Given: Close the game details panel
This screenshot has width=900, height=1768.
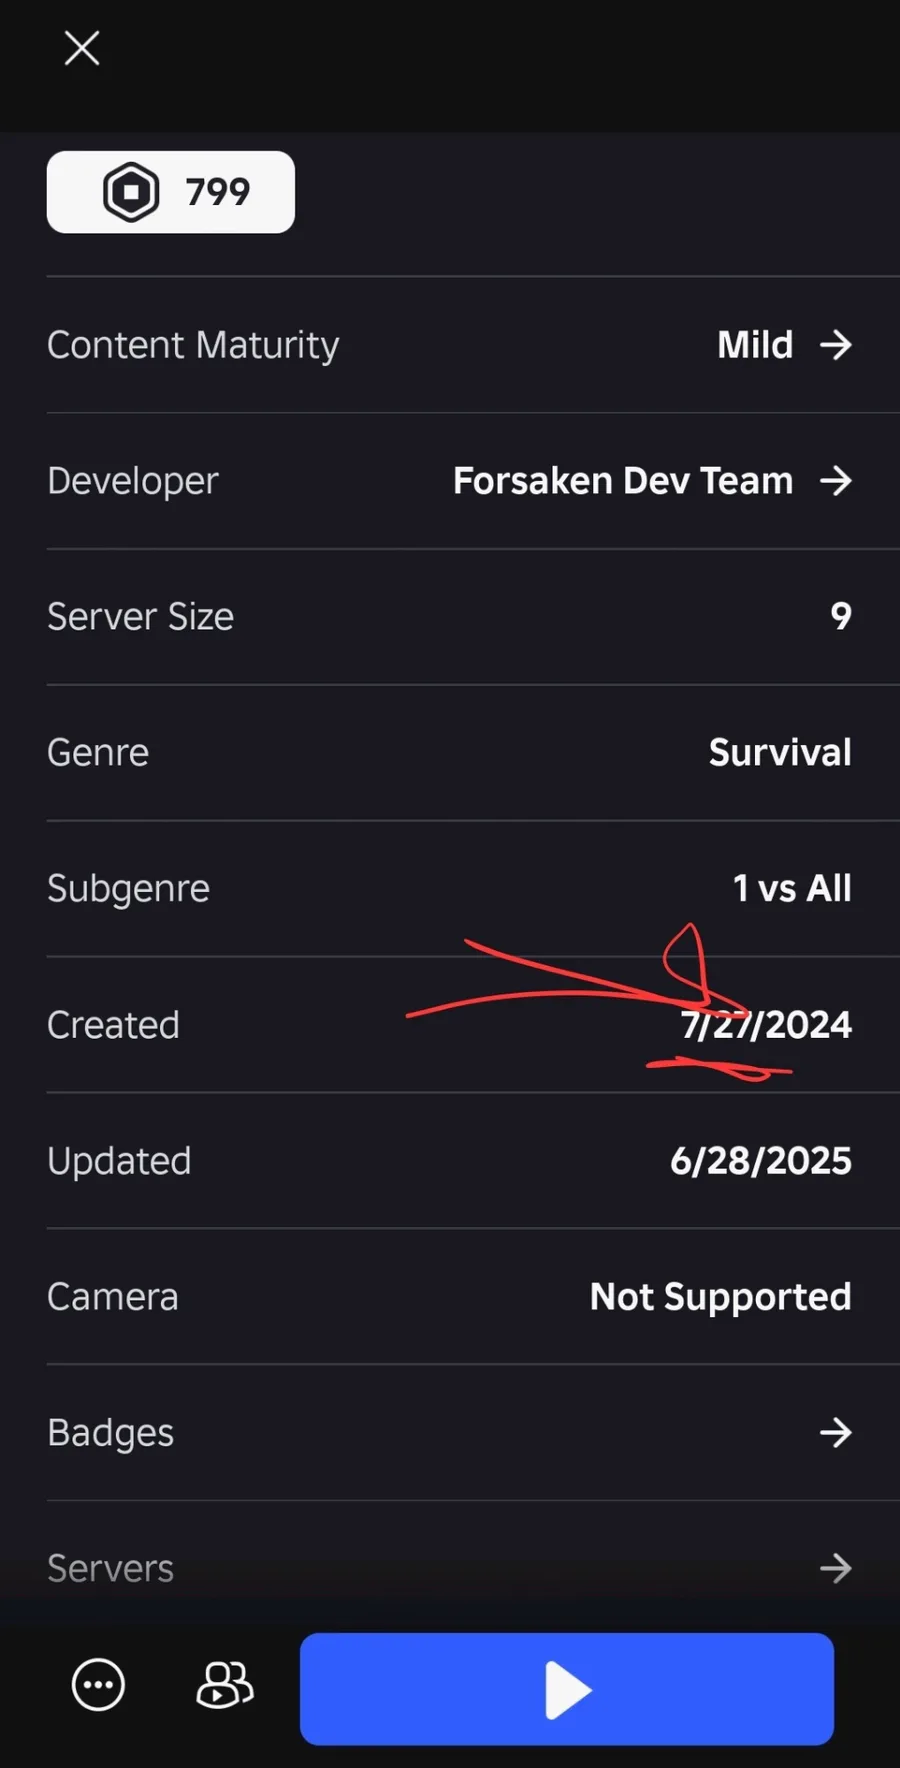Looking at the screenshot, I should (82, 47).
